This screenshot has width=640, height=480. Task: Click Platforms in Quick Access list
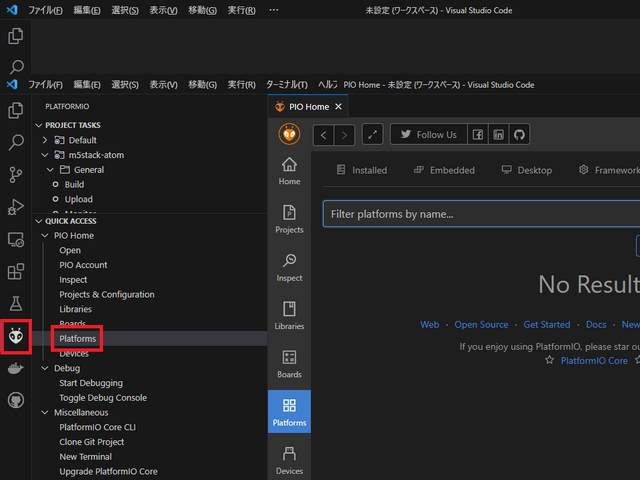click(78, 338)
